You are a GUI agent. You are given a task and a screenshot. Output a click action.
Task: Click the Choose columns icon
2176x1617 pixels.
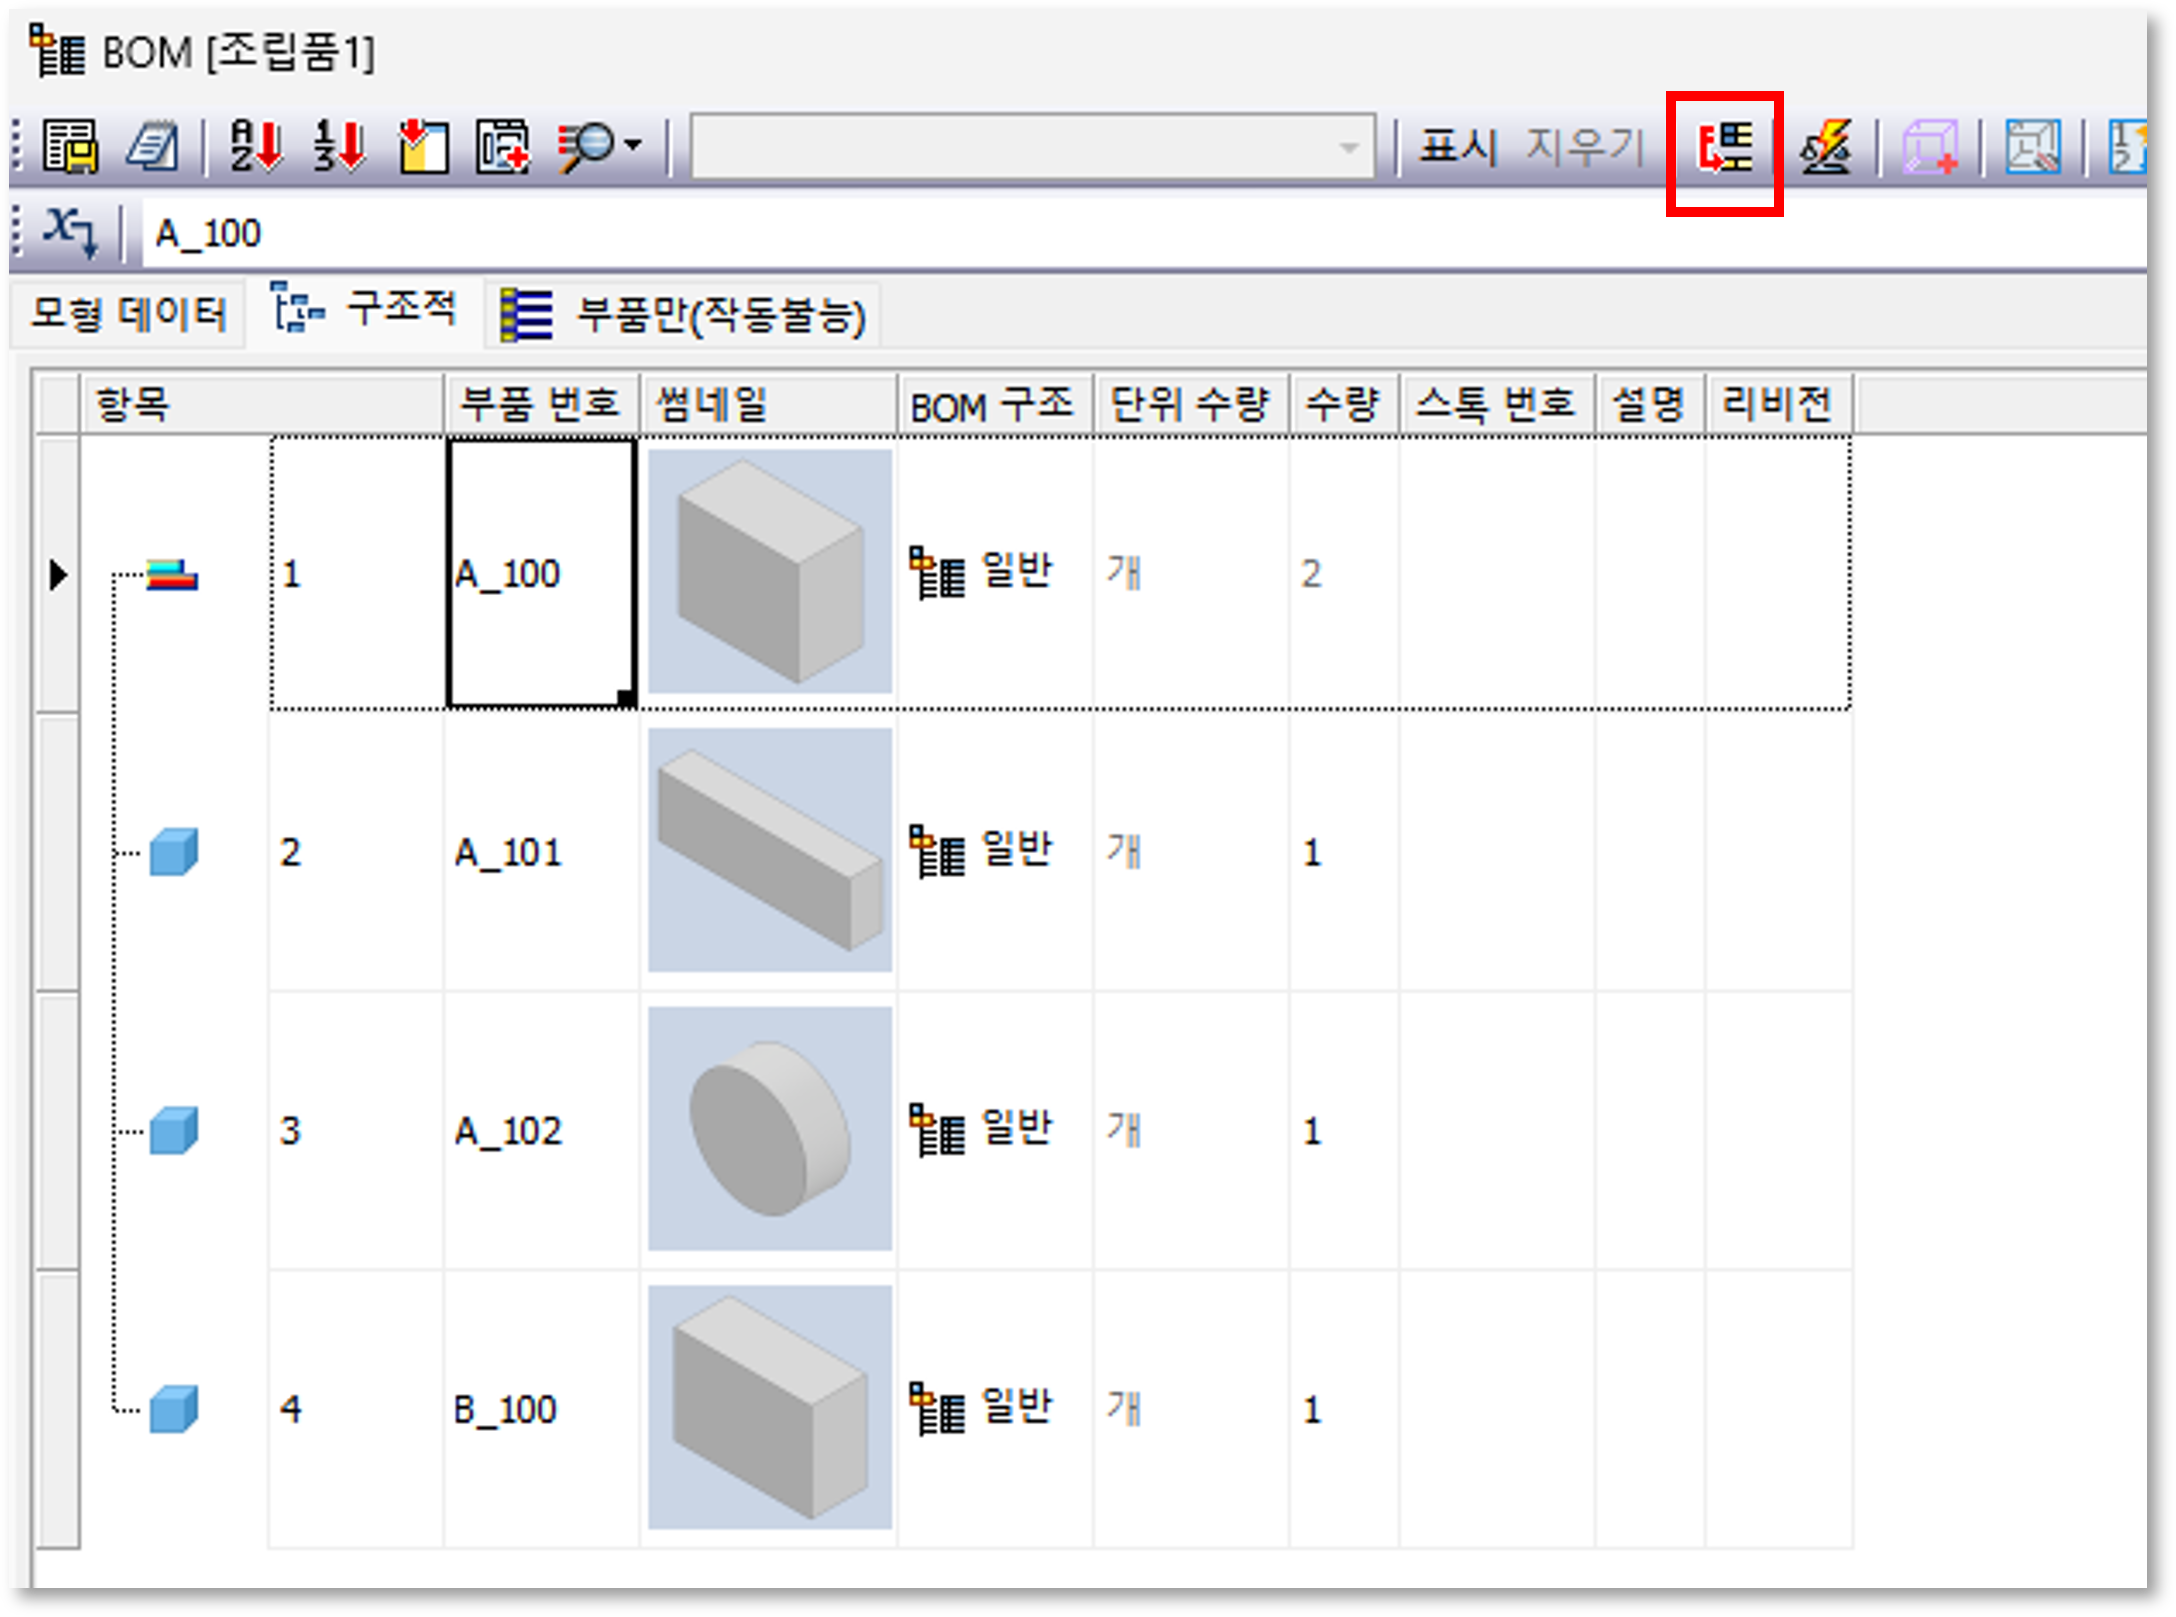tap(424, 147)
